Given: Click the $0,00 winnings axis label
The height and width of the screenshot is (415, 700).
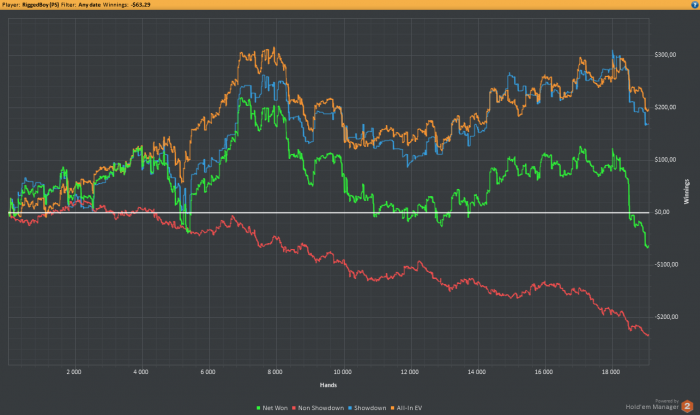Looking at the screenshot, I should (662, 212).
